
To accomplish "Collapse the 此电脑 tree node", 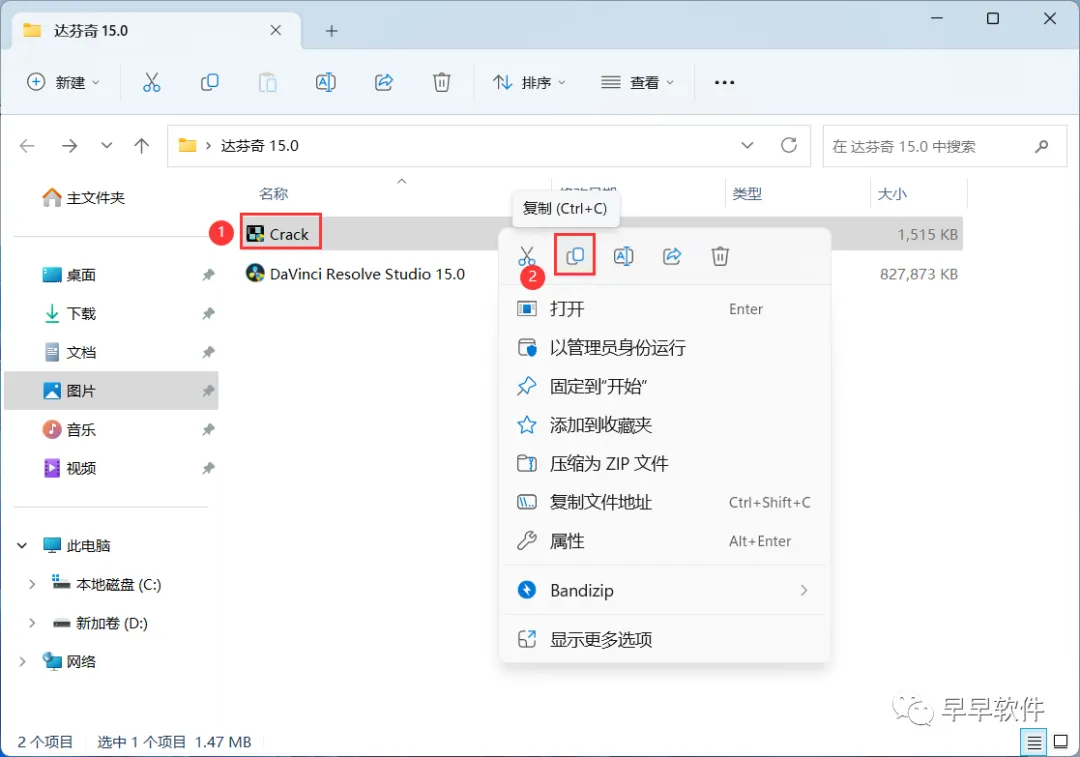I will coord(22,546).
